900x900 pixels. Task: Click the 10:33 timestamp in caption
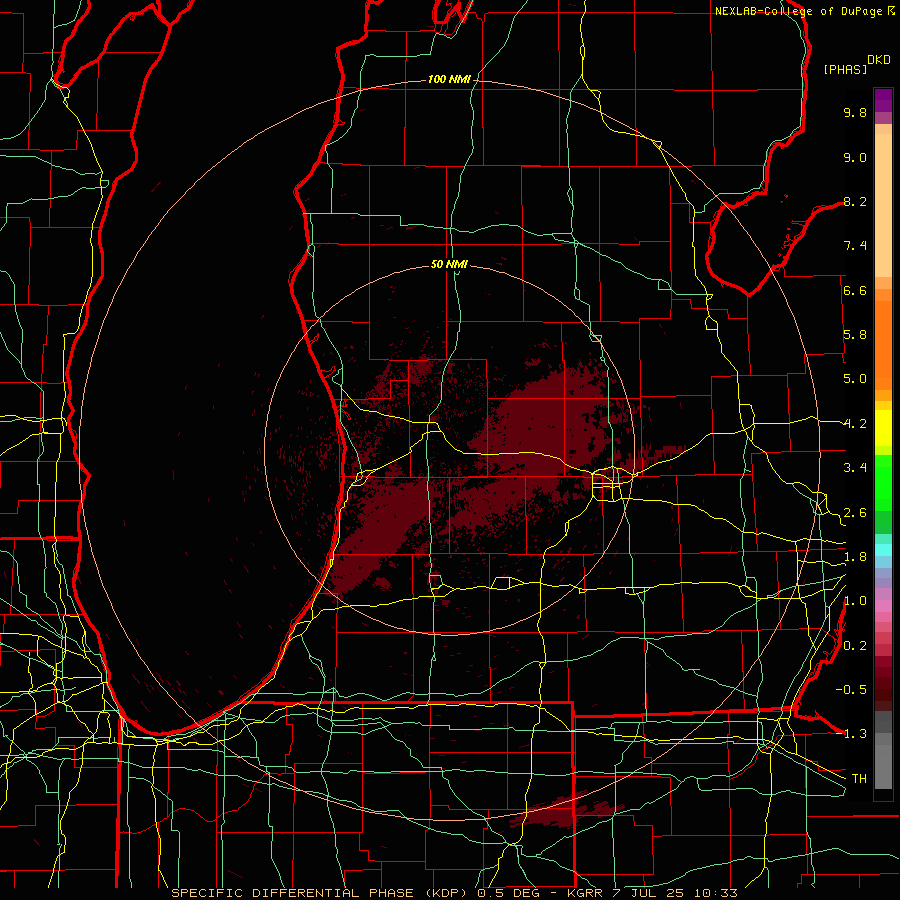click(715, 893)
